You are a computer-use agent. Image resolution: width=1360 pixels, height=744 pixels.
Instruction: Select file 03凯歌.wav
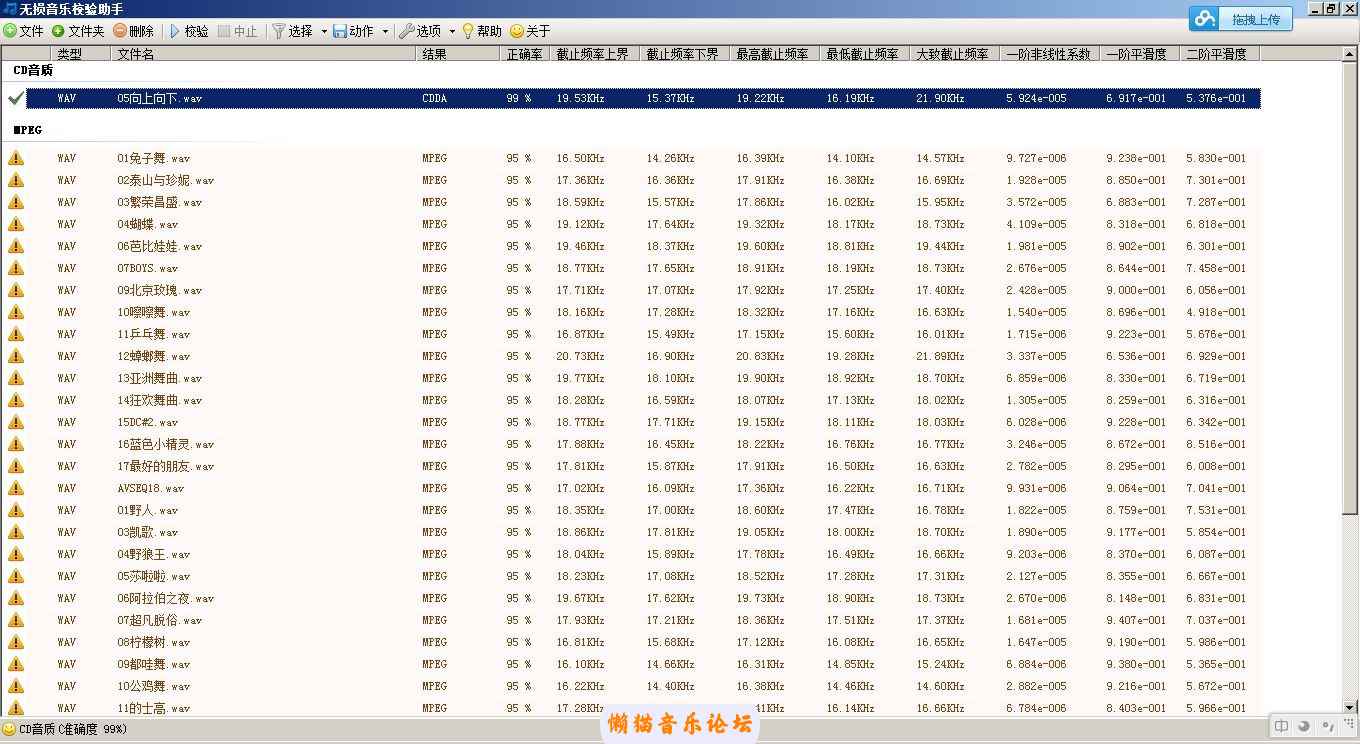(x=147, y=532)
